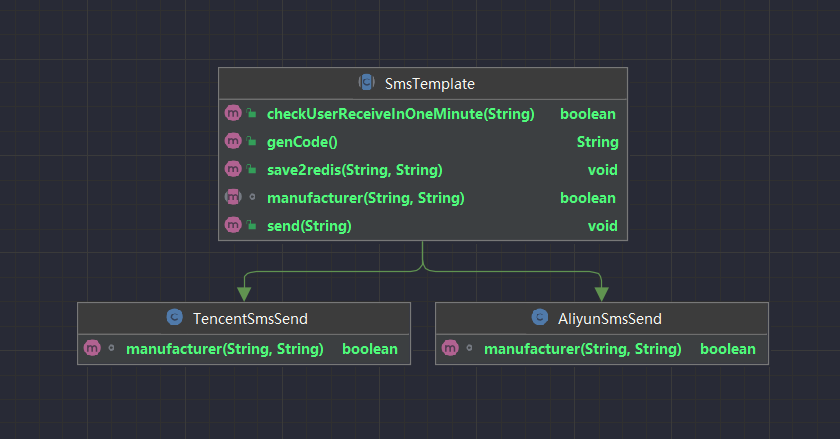Click the public lock icon beside save2redis
Viewport: 840px width, 439px height.
click(x=251, y=169)
